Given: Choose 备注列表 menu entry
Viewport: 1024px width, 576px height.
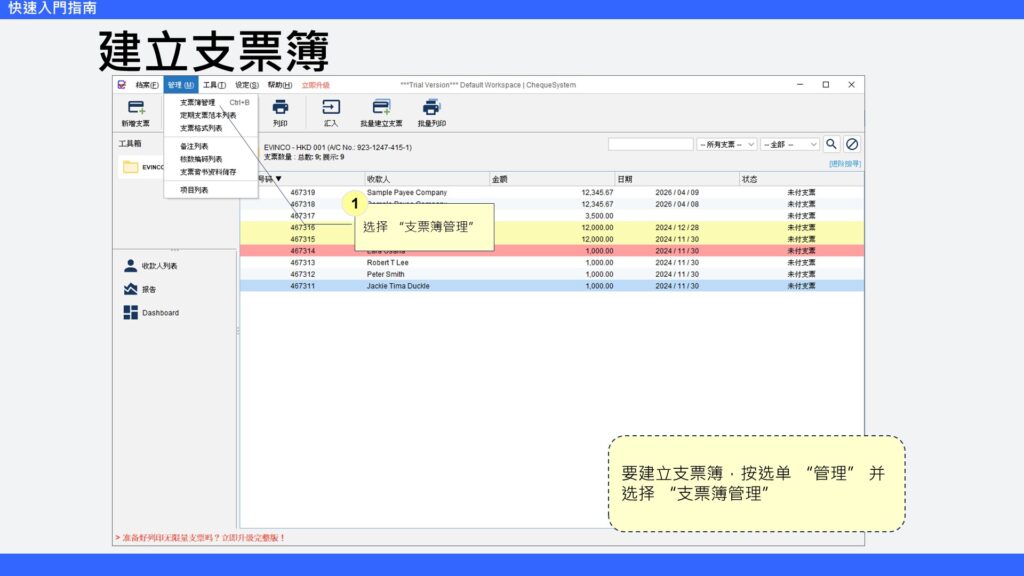Looking at the screenshot, I should (211, 146).
